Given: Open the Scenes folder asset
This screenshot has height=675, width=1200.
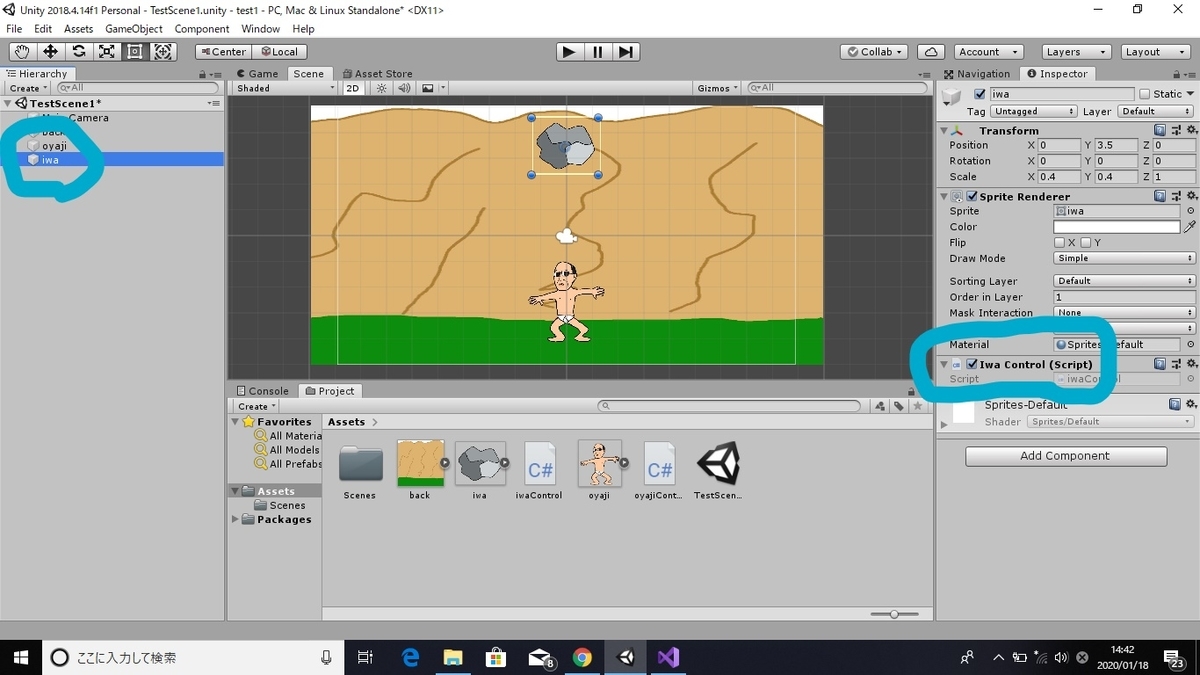Looking at the screenshot, I should [x=360, y=471].
